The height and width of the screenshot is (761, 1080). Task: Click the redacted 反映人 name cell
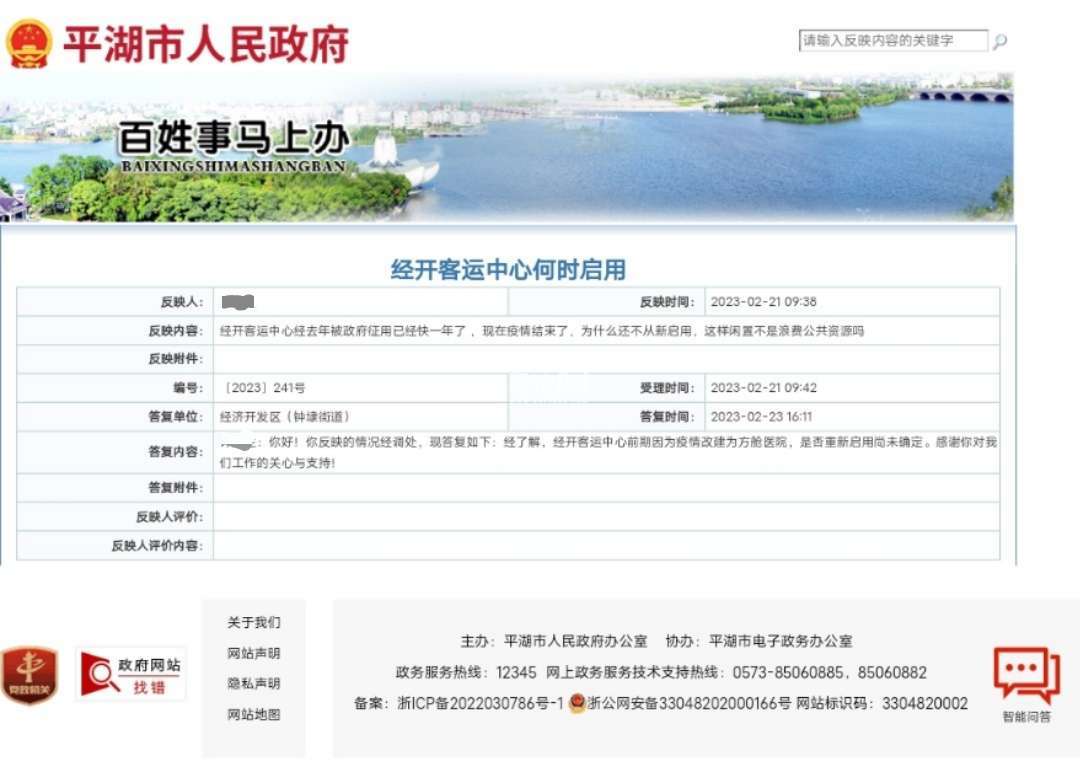(x=238, y=302)
